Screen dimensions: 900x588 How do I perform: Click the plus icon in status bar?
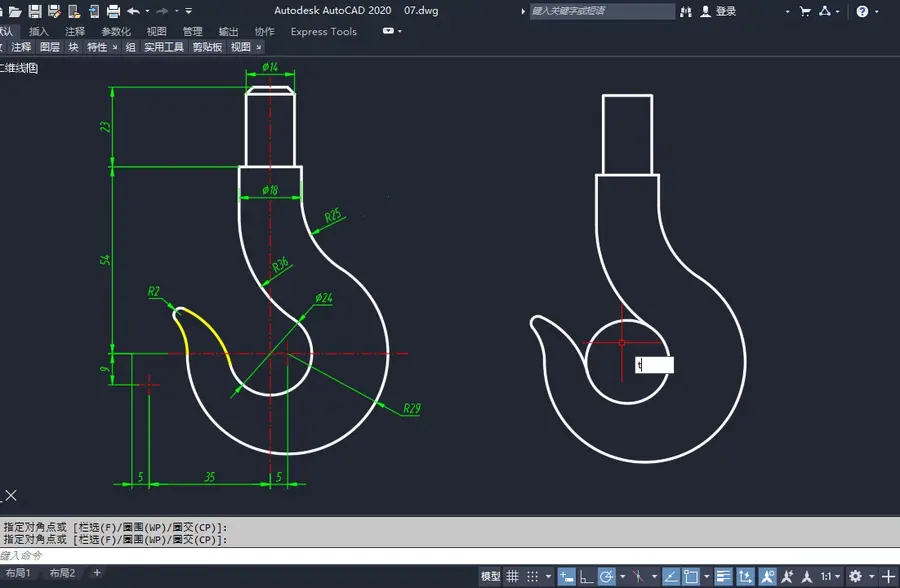pos(888,576)
